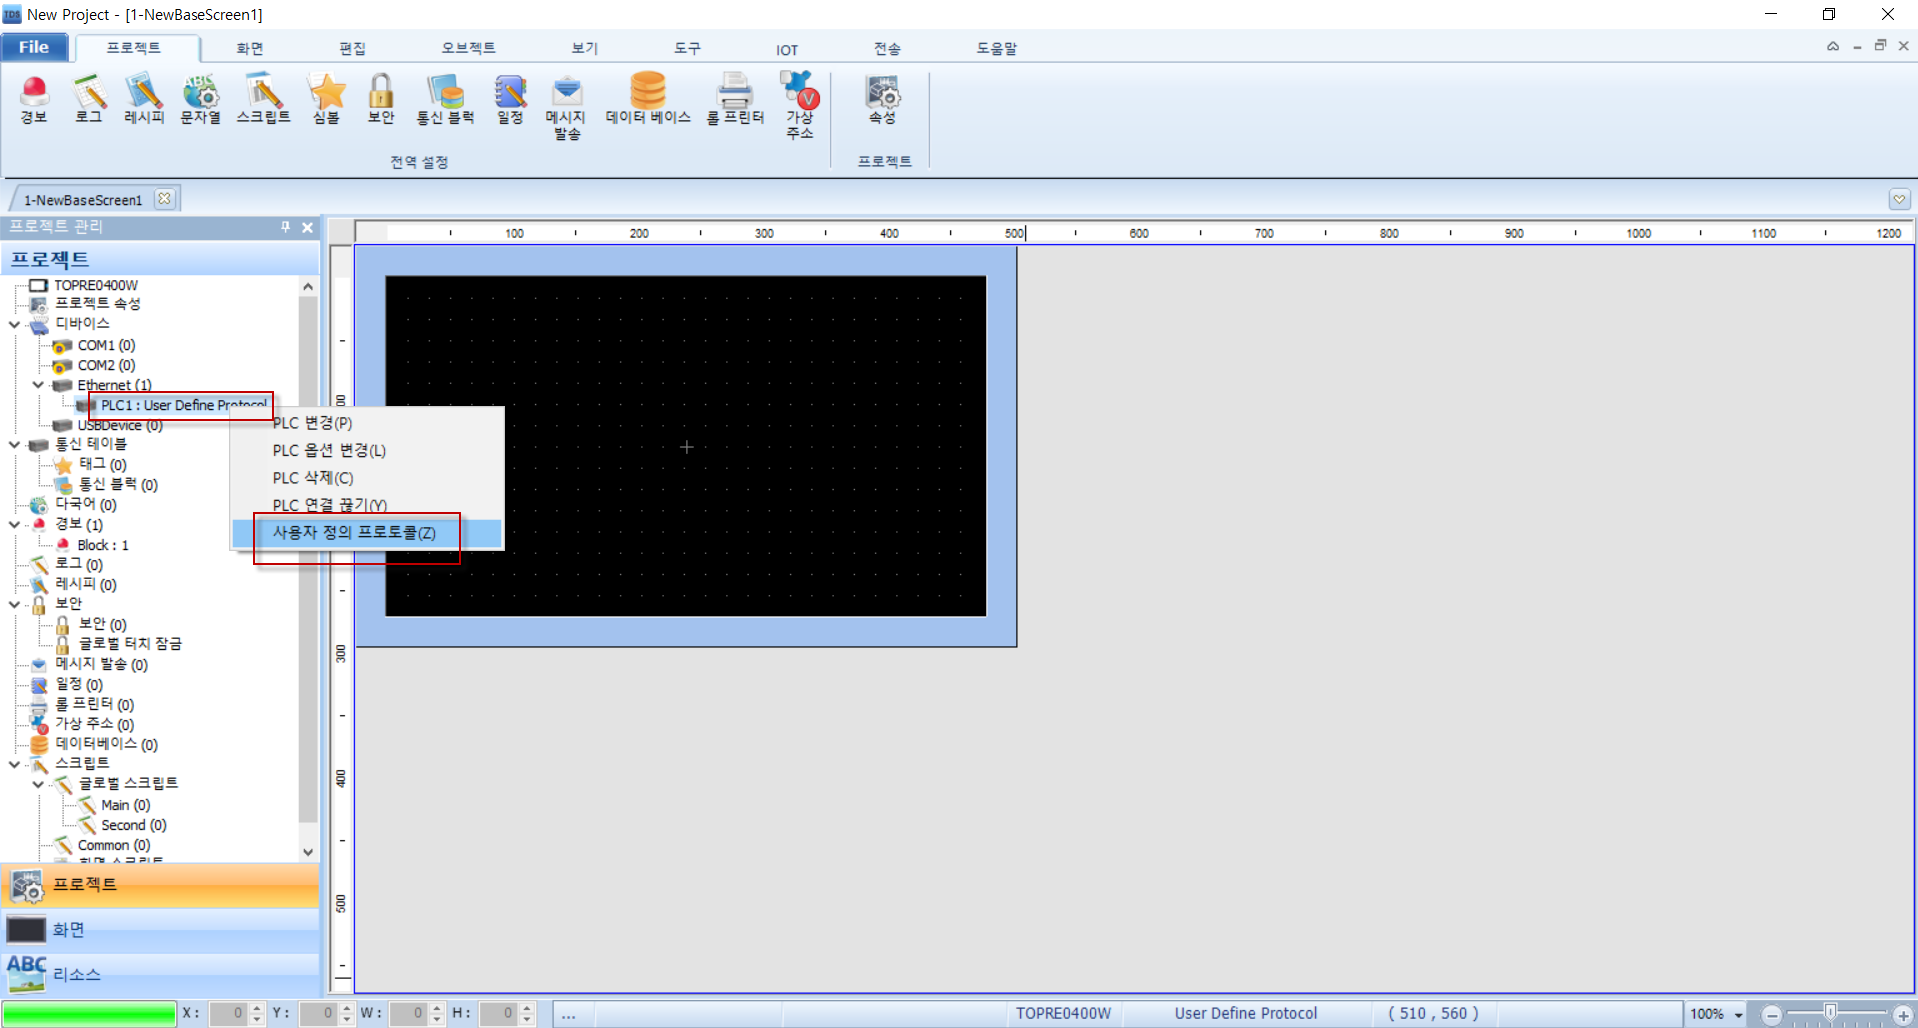Open the 롤 프린터 roll printer icon
Viewport: 1918px width, 1028px height.
coord(735,99)
